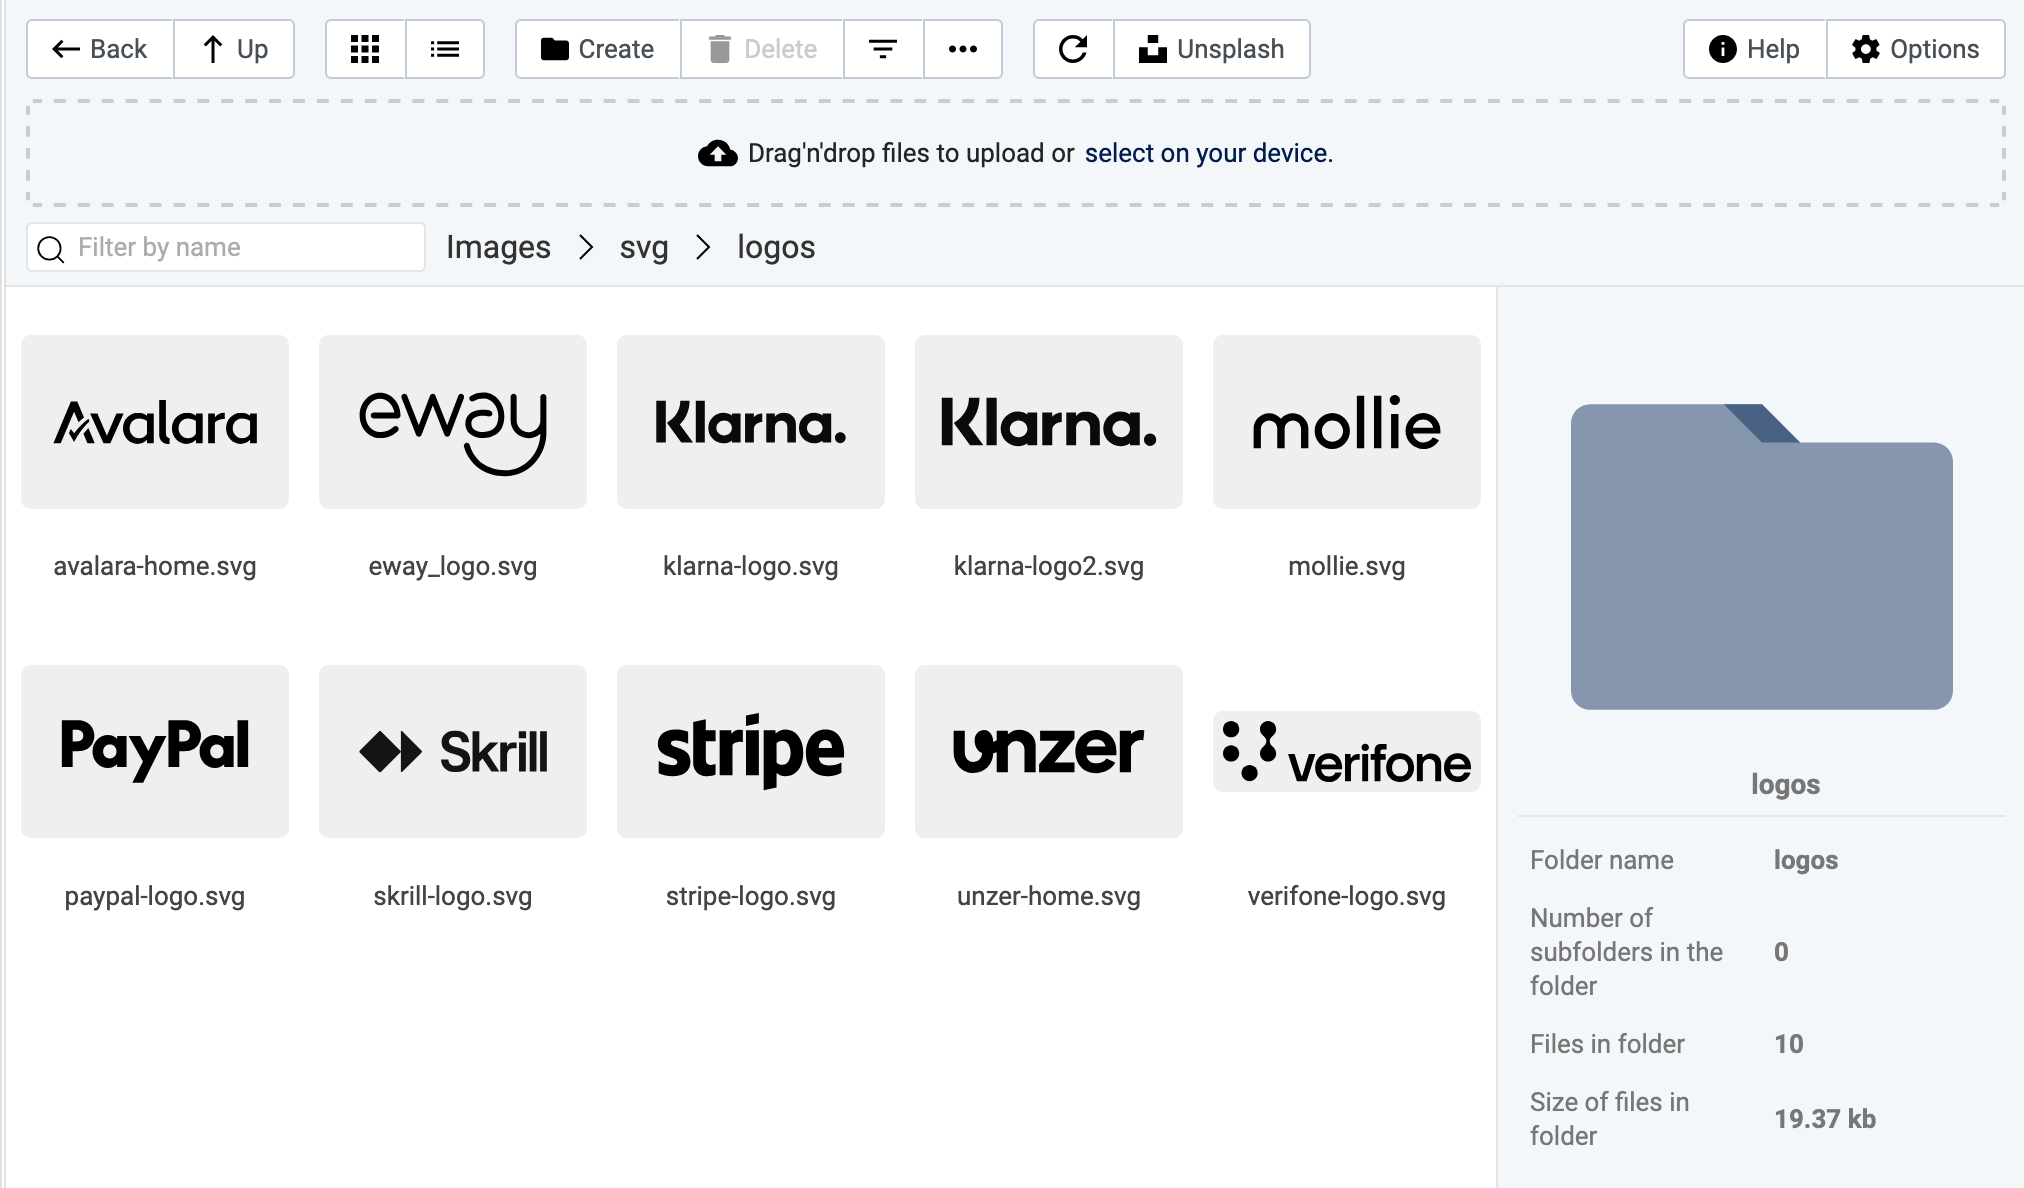Open the sorting options icon
Viewport: 2024px width, 1188px height.
point(883,48)
